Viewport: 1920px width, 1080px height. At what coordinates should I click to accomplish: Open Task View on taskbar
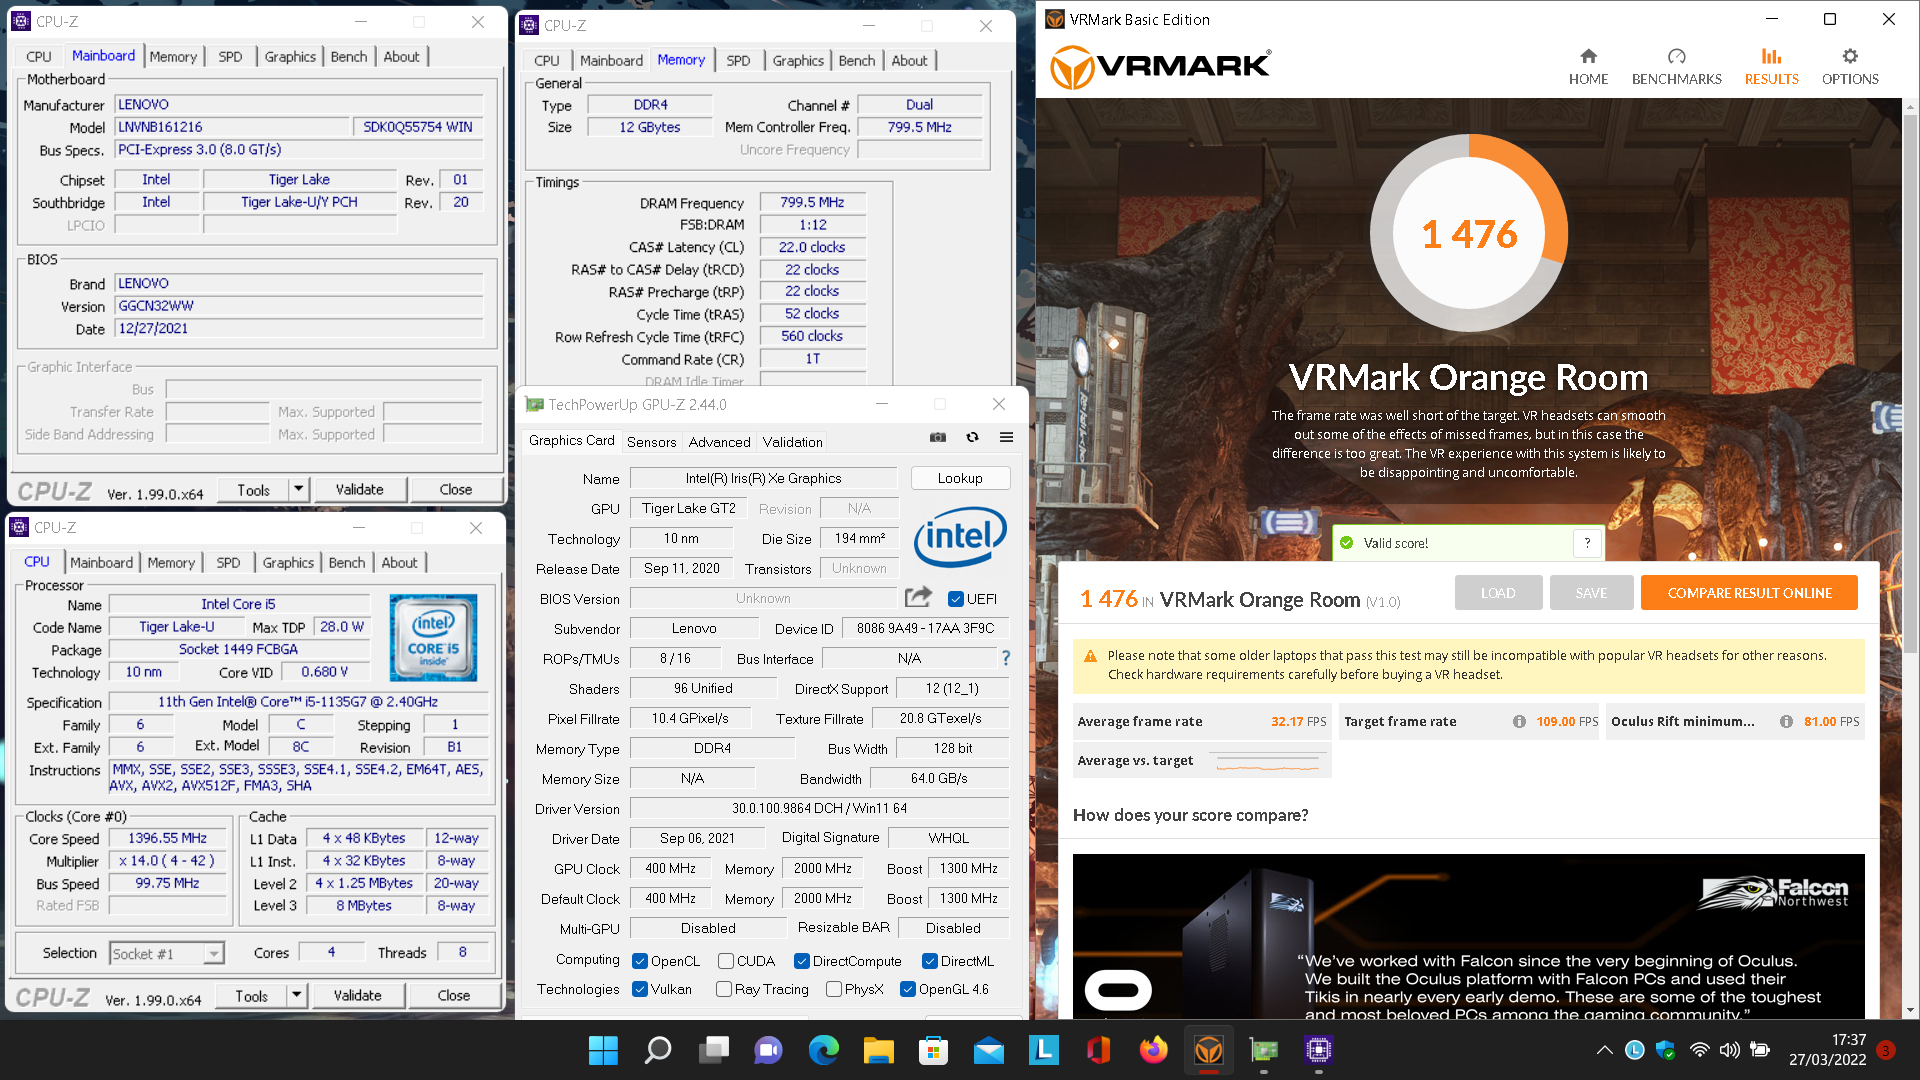pos(714,1050)
